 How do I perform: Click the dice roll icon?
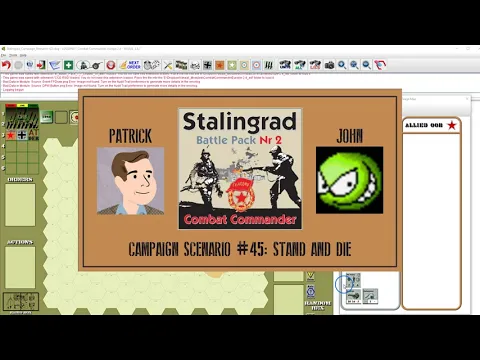coord(152,65)
